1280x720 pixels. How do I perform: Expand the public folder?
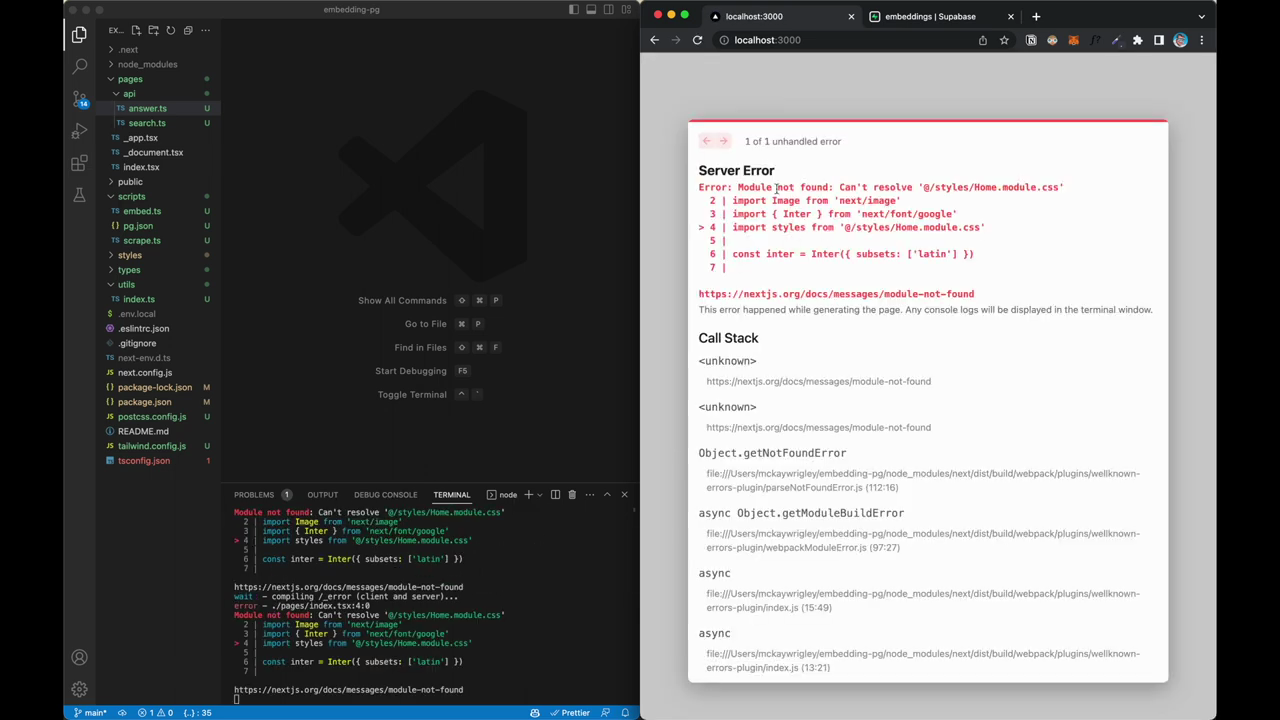pos(130,182)
